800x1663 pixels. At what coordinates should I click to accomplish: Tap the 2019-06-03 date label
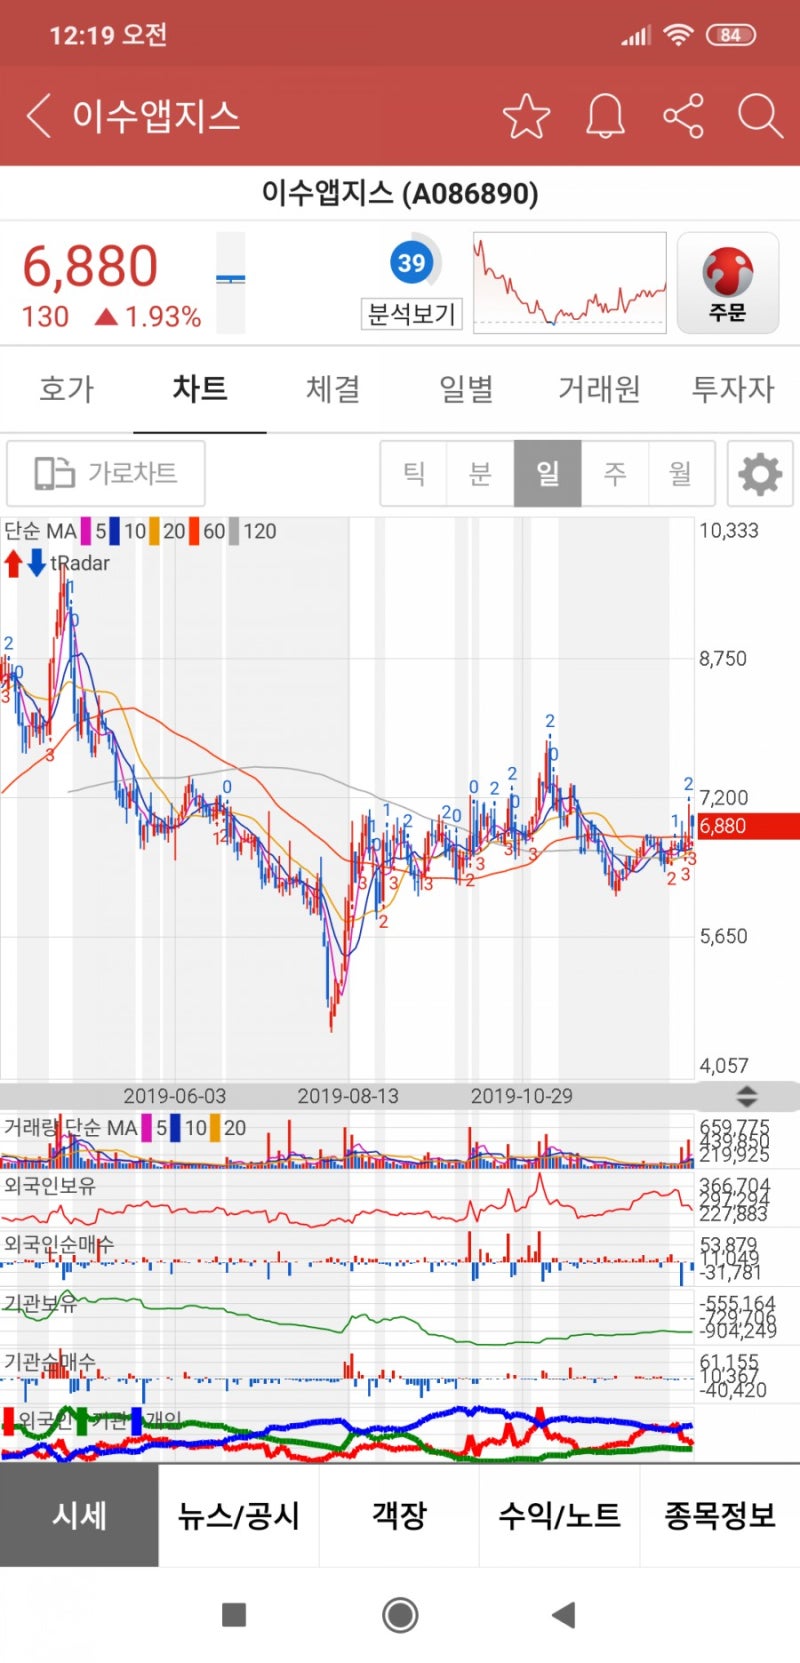coord(175,1096)
